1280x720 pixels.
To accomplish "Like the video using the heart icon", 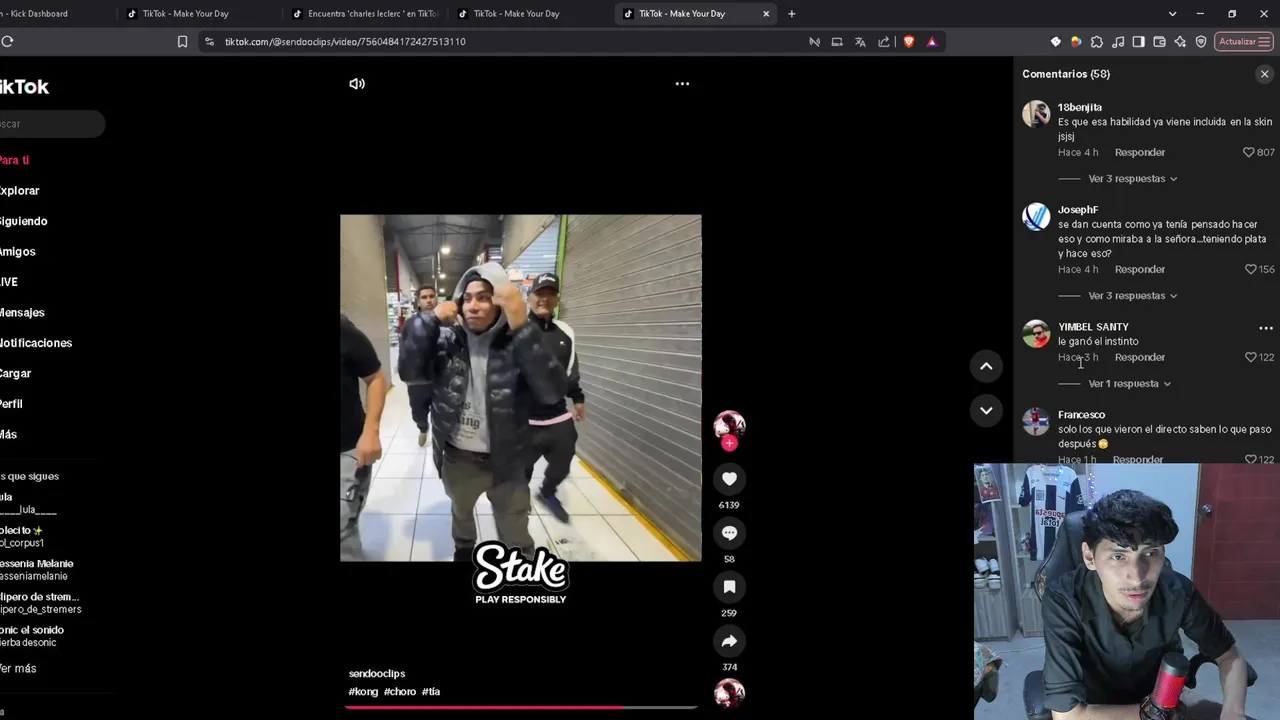I will (729, 479).
